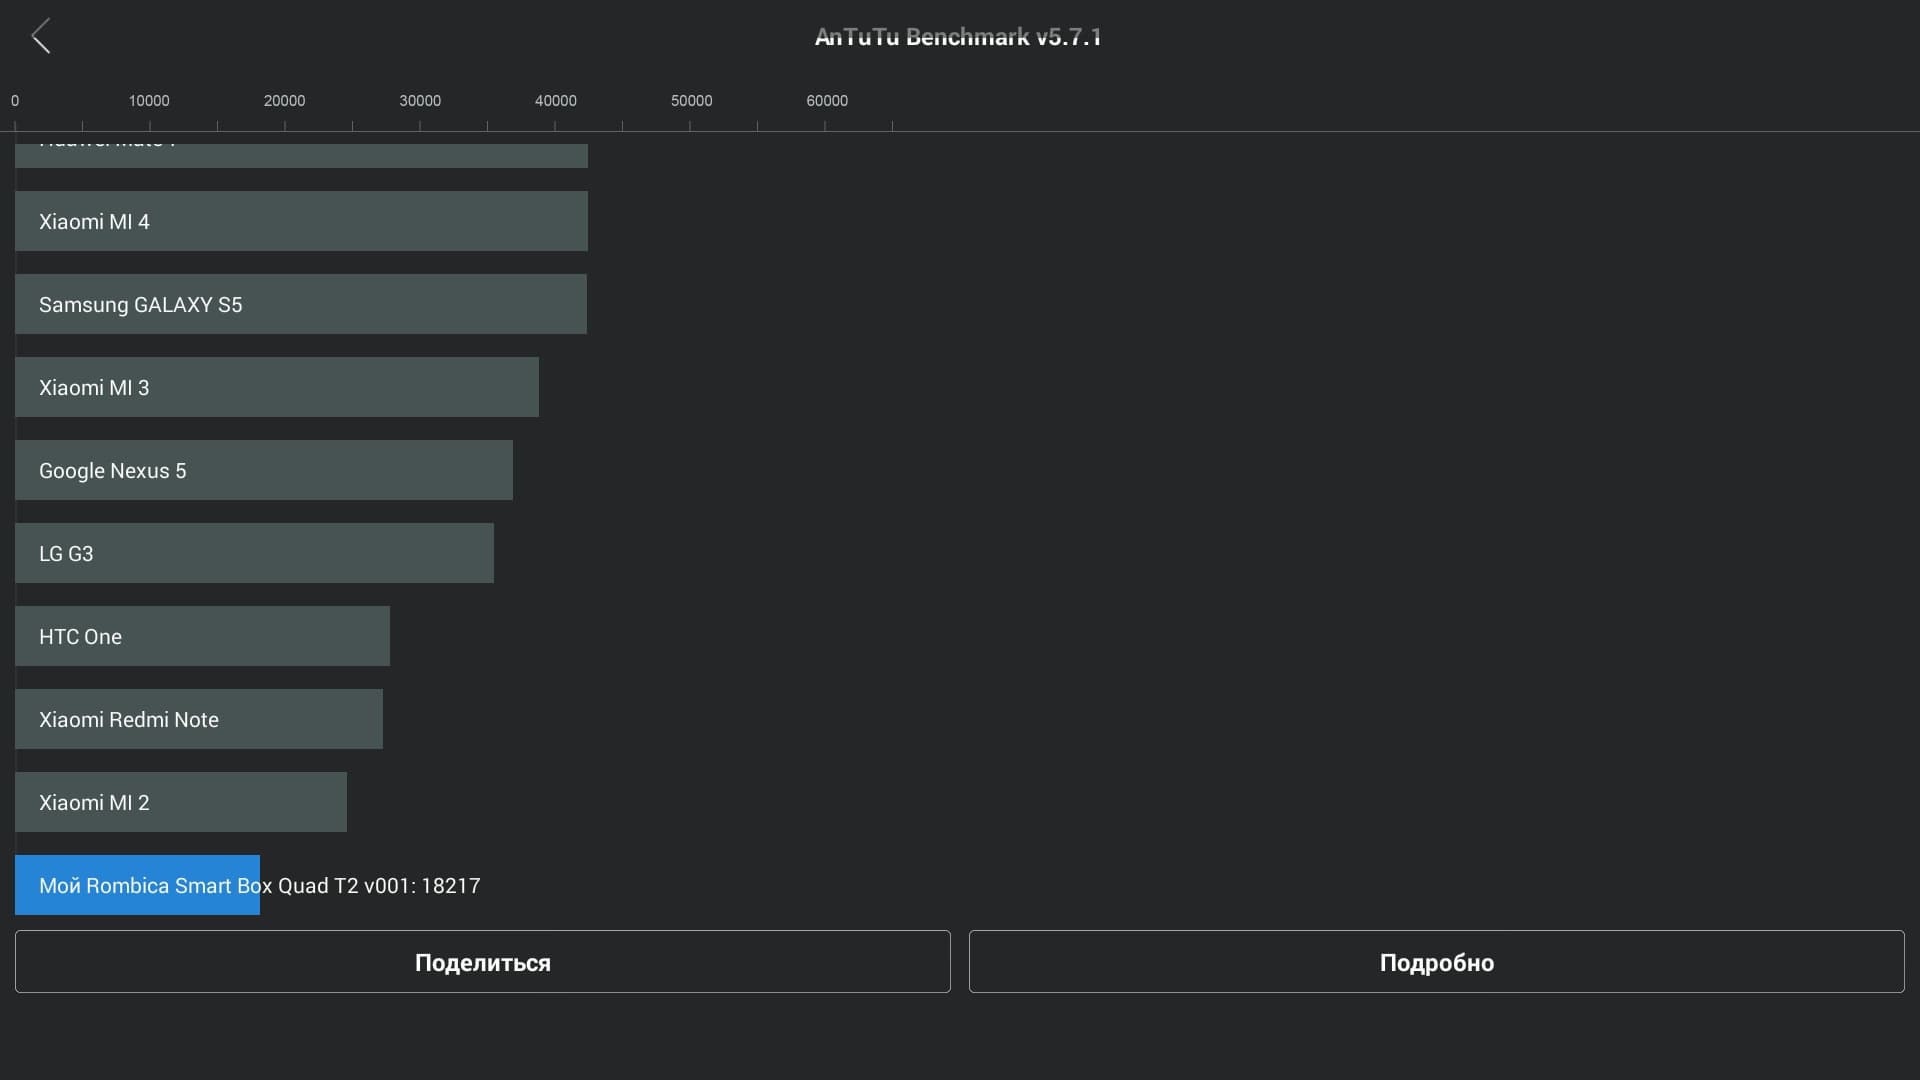Tap the Google Nexus 5 bar
Image resolution: width=1920 pixels, height=1080 pixels.
tap(264, 470)
